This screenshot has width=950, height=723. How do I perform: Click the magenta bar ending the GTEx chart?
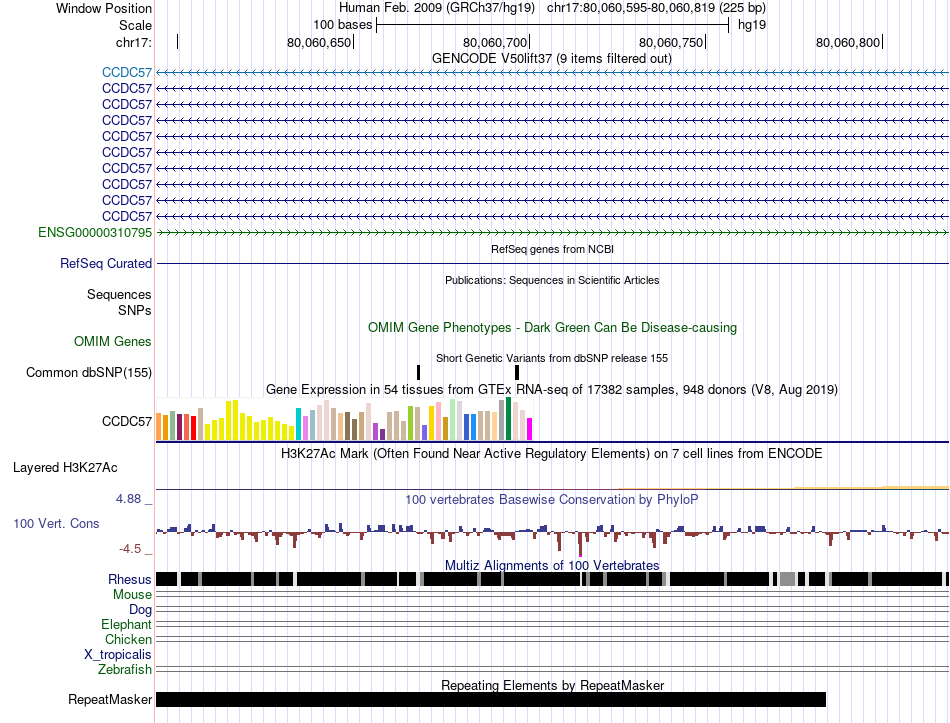[530, 429]
